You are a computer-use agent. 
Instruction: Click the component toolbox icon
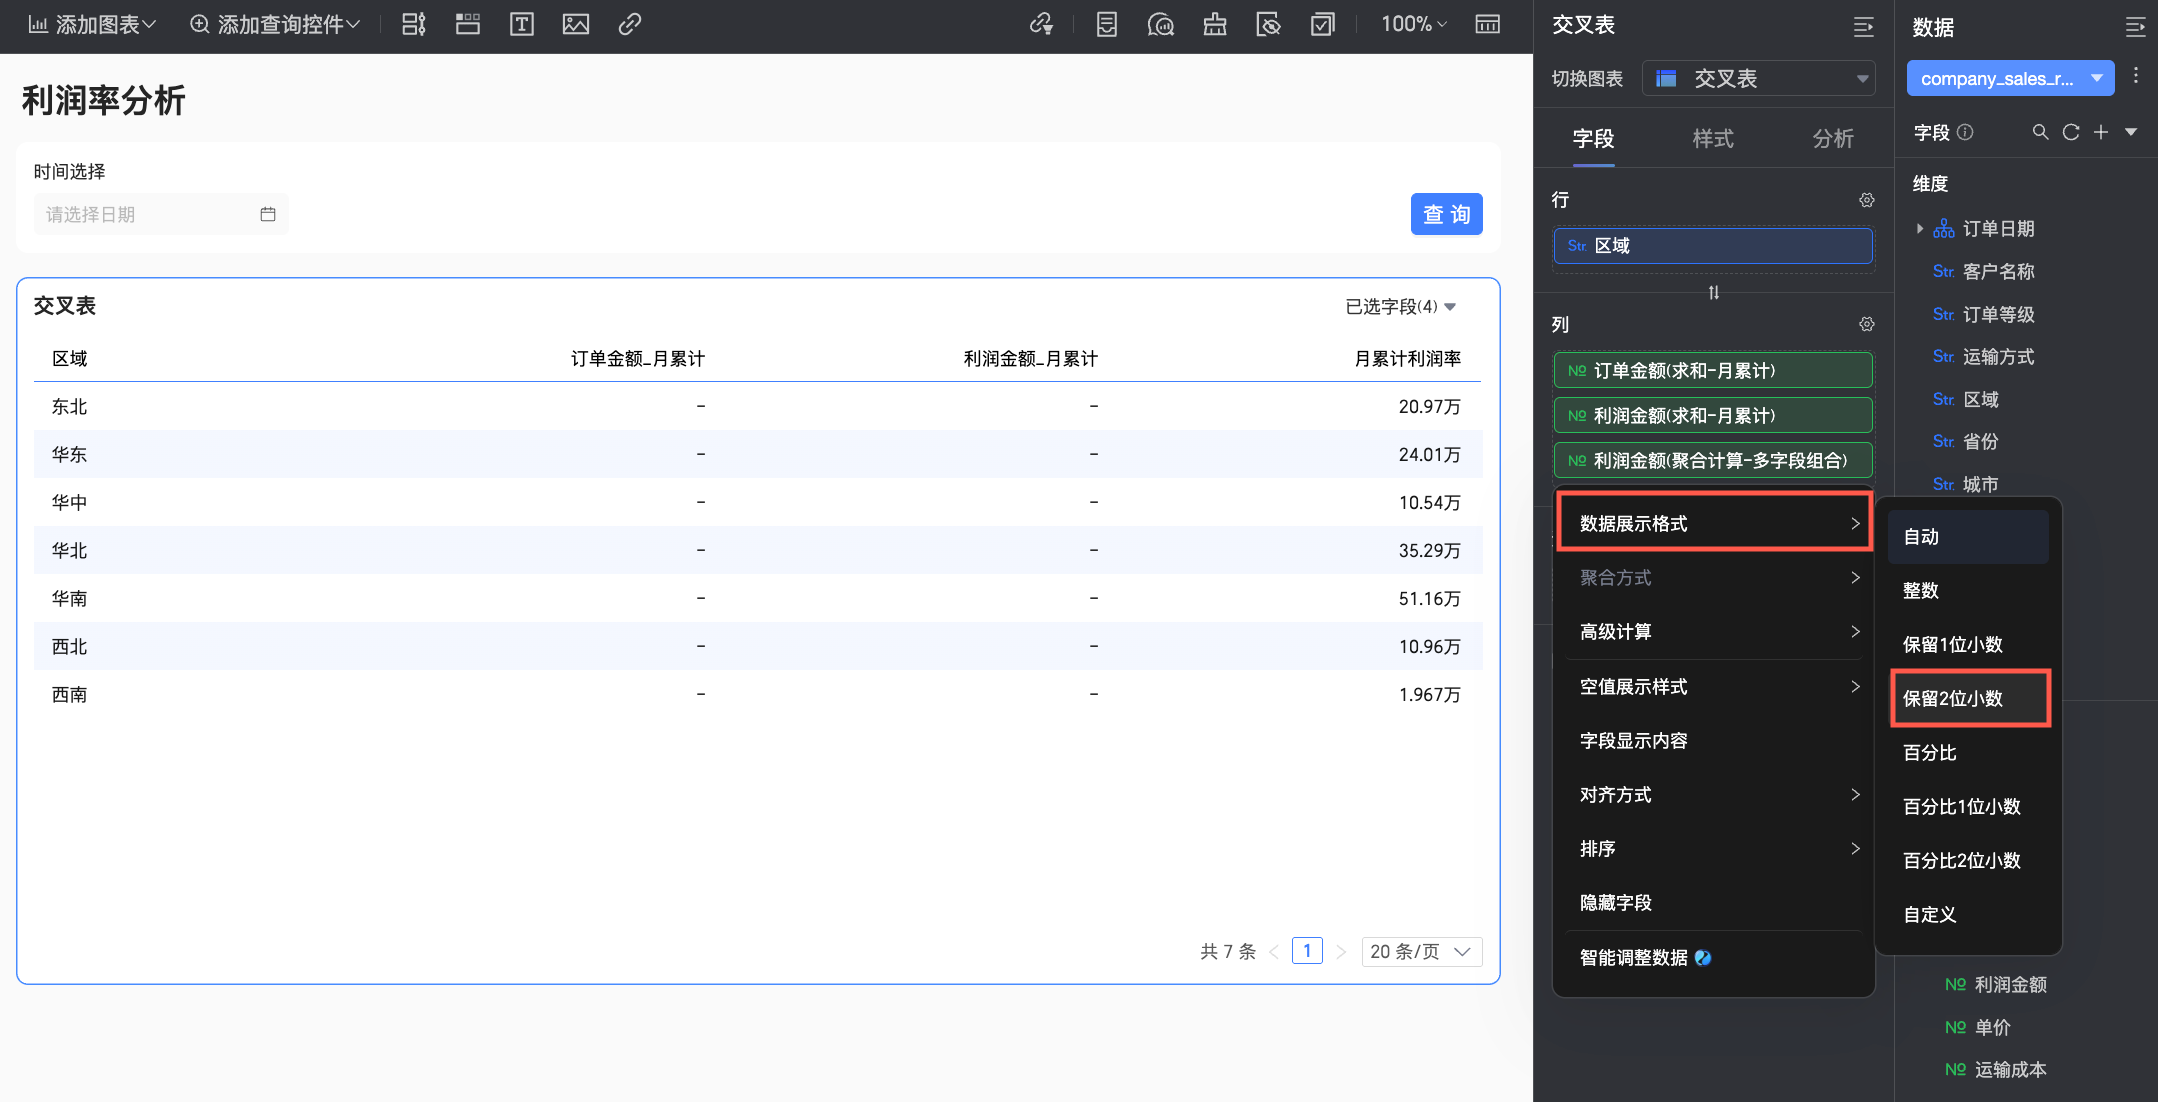(1214, 24)
